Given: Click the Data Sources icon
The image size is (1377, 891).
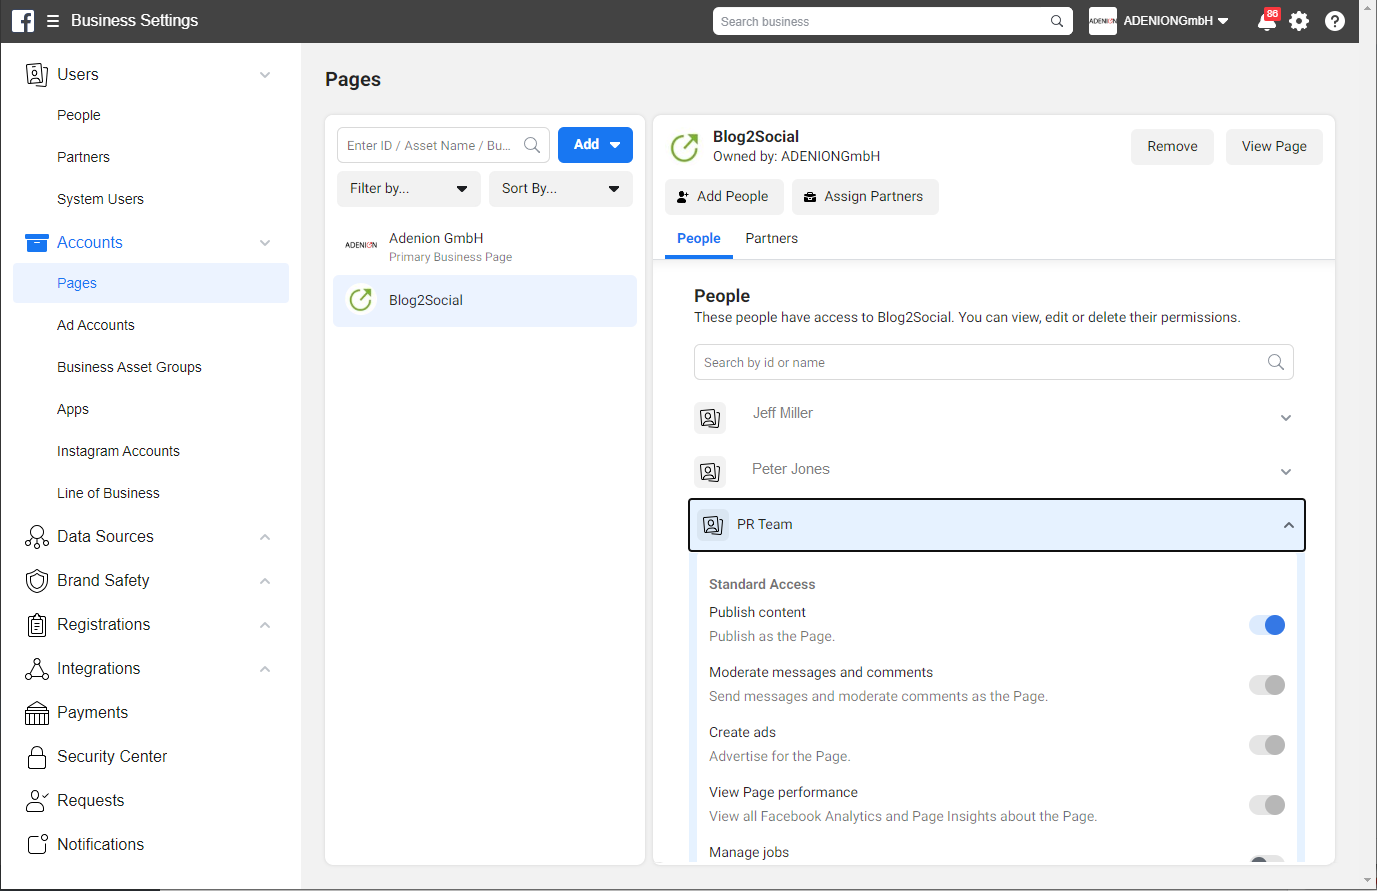Looking at the screenshot, I should tap(37, 537).
